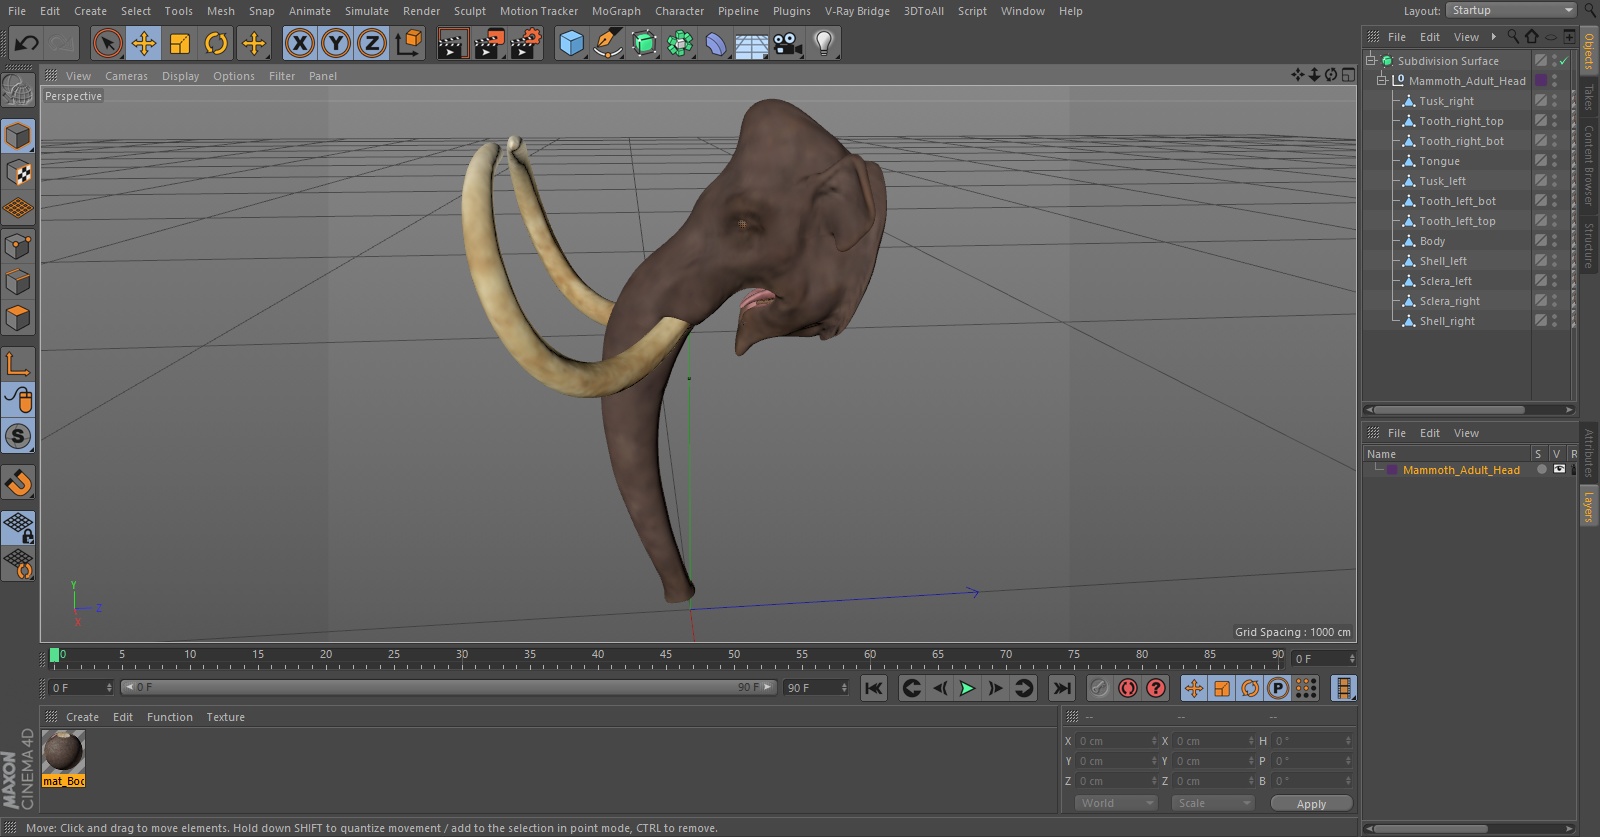Open the Cameras viewport menu
Screen dimensions: 1600x837
[x=126, y=76]
